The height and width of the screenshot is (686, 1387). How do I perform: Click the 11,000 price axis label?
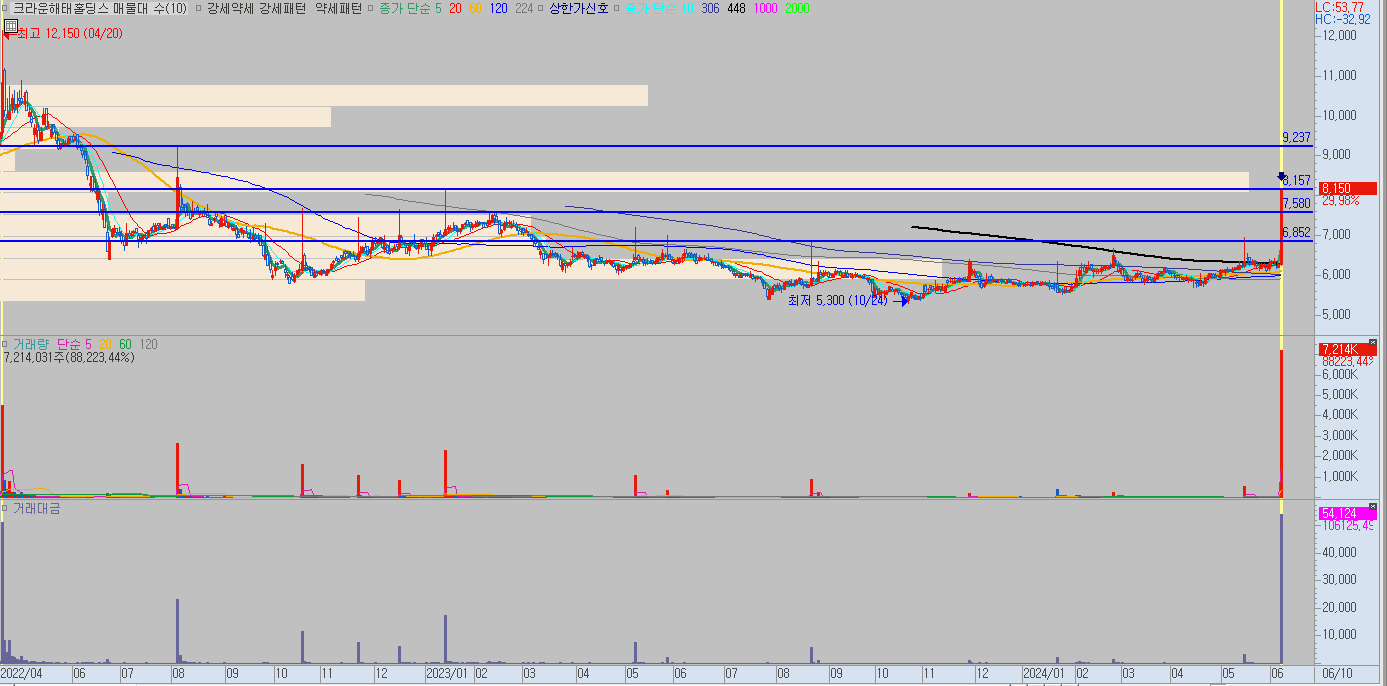click(1339, 75)
